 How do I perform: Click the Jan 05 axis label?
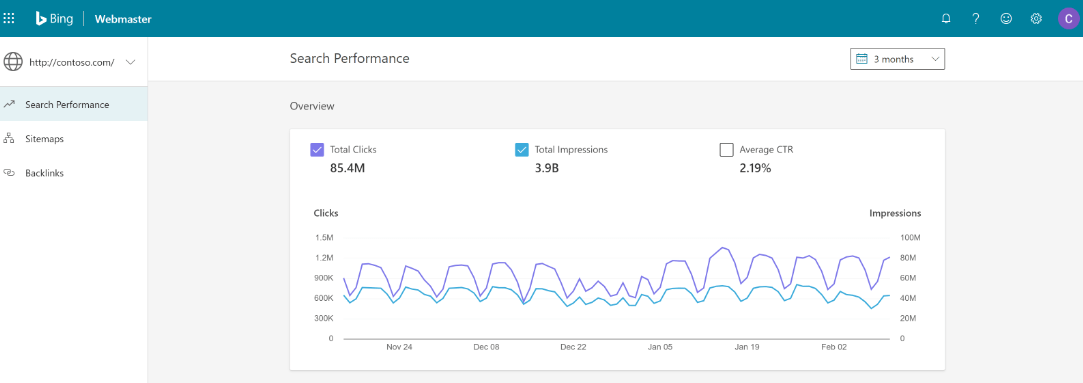tap(660, 347)
